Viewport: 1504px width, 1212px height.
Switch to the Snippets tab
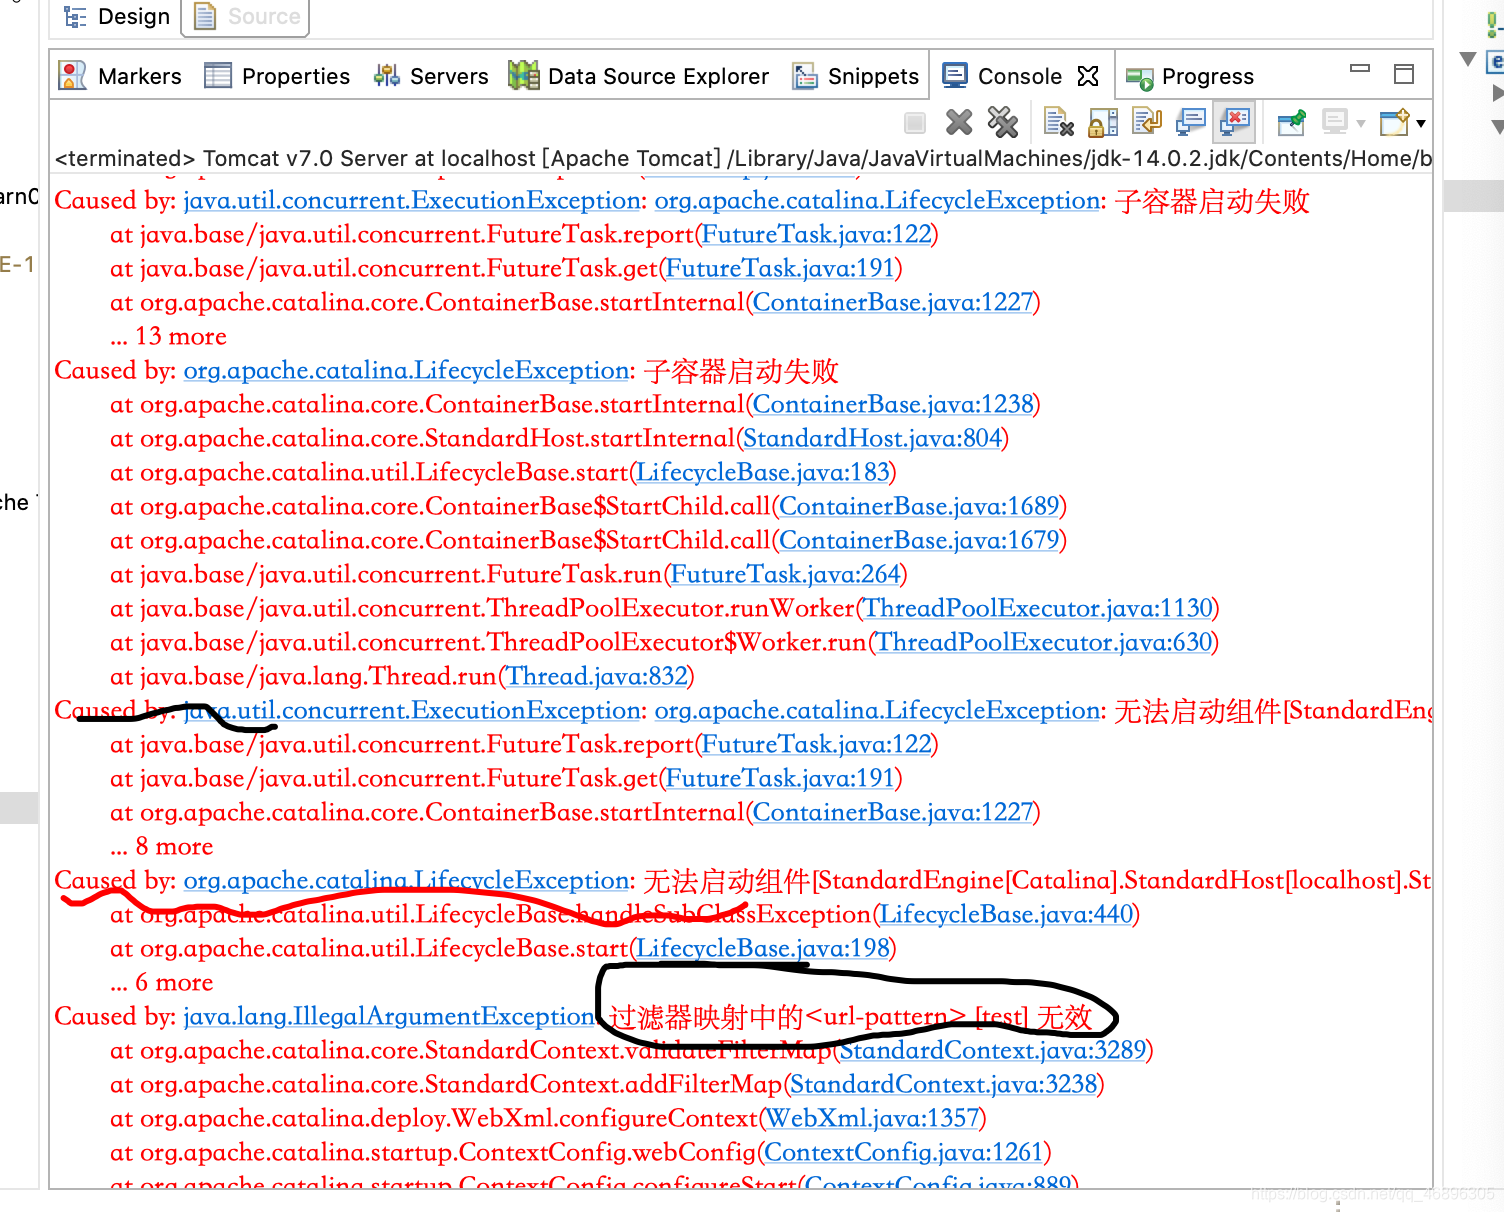point(856,76)
